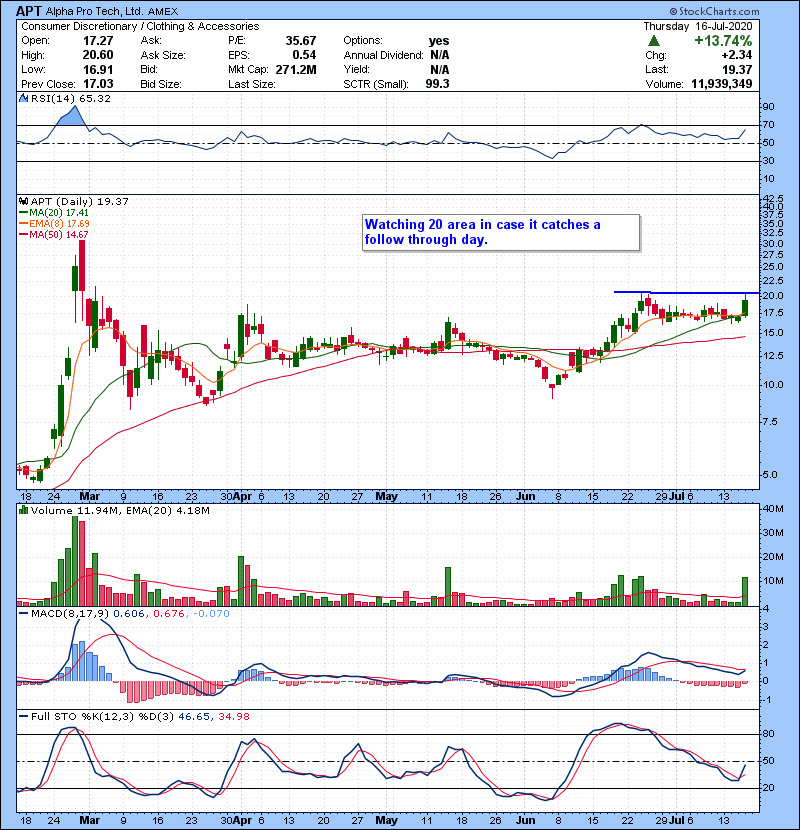Click the Last price 19.37 value
This screenshot has height=830, width=800.
coord(736,69)
